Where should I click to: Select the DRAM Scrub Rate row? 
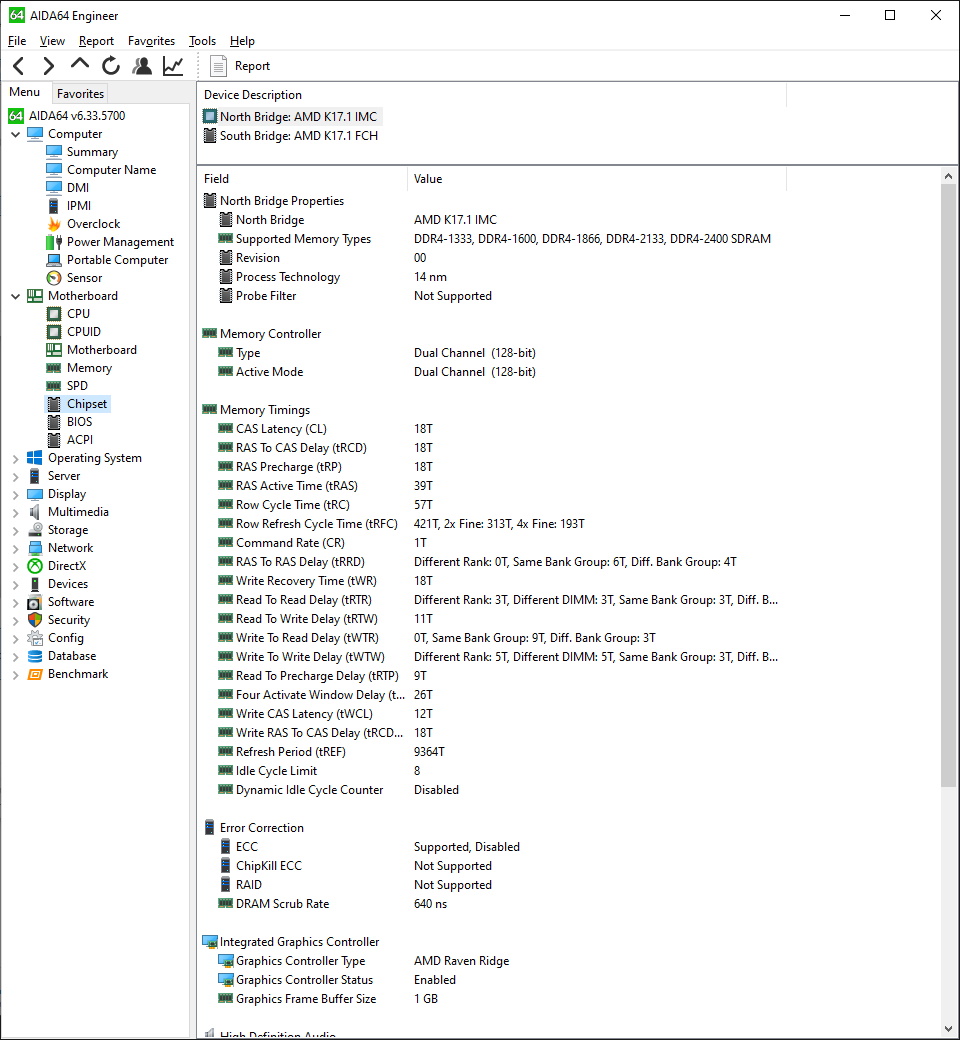(491, 904)
